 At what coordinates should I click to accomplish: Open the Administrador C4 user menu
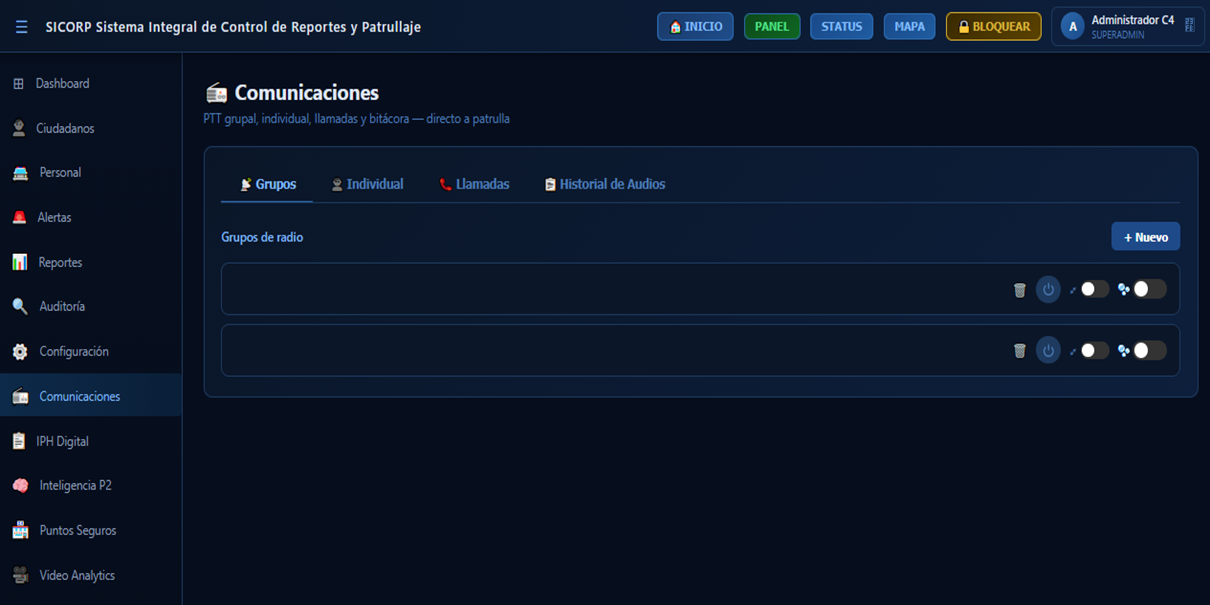pos(1127,26)
